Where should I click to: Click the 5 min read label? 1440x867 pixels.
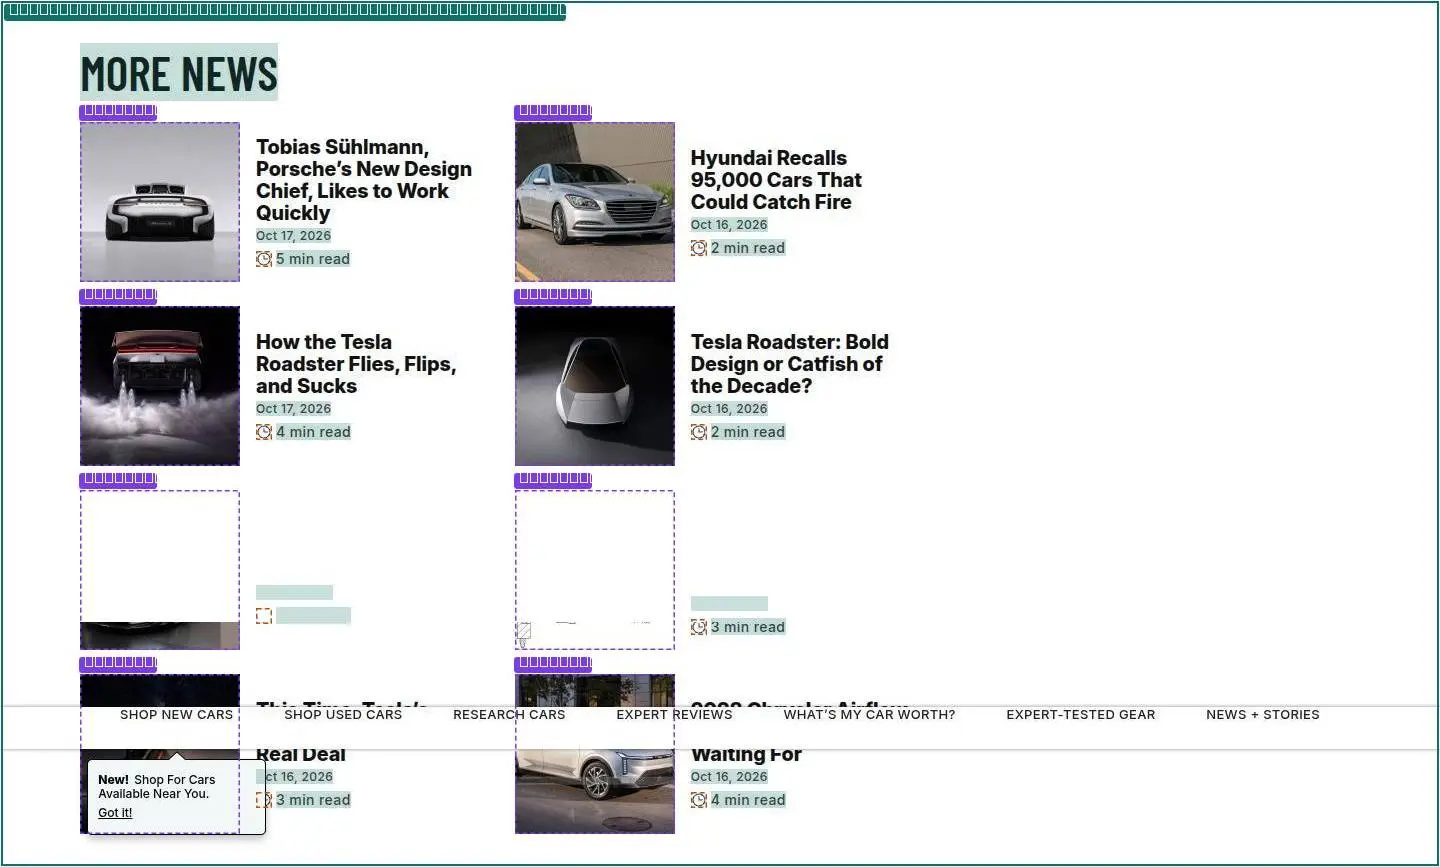click(313, 259)
